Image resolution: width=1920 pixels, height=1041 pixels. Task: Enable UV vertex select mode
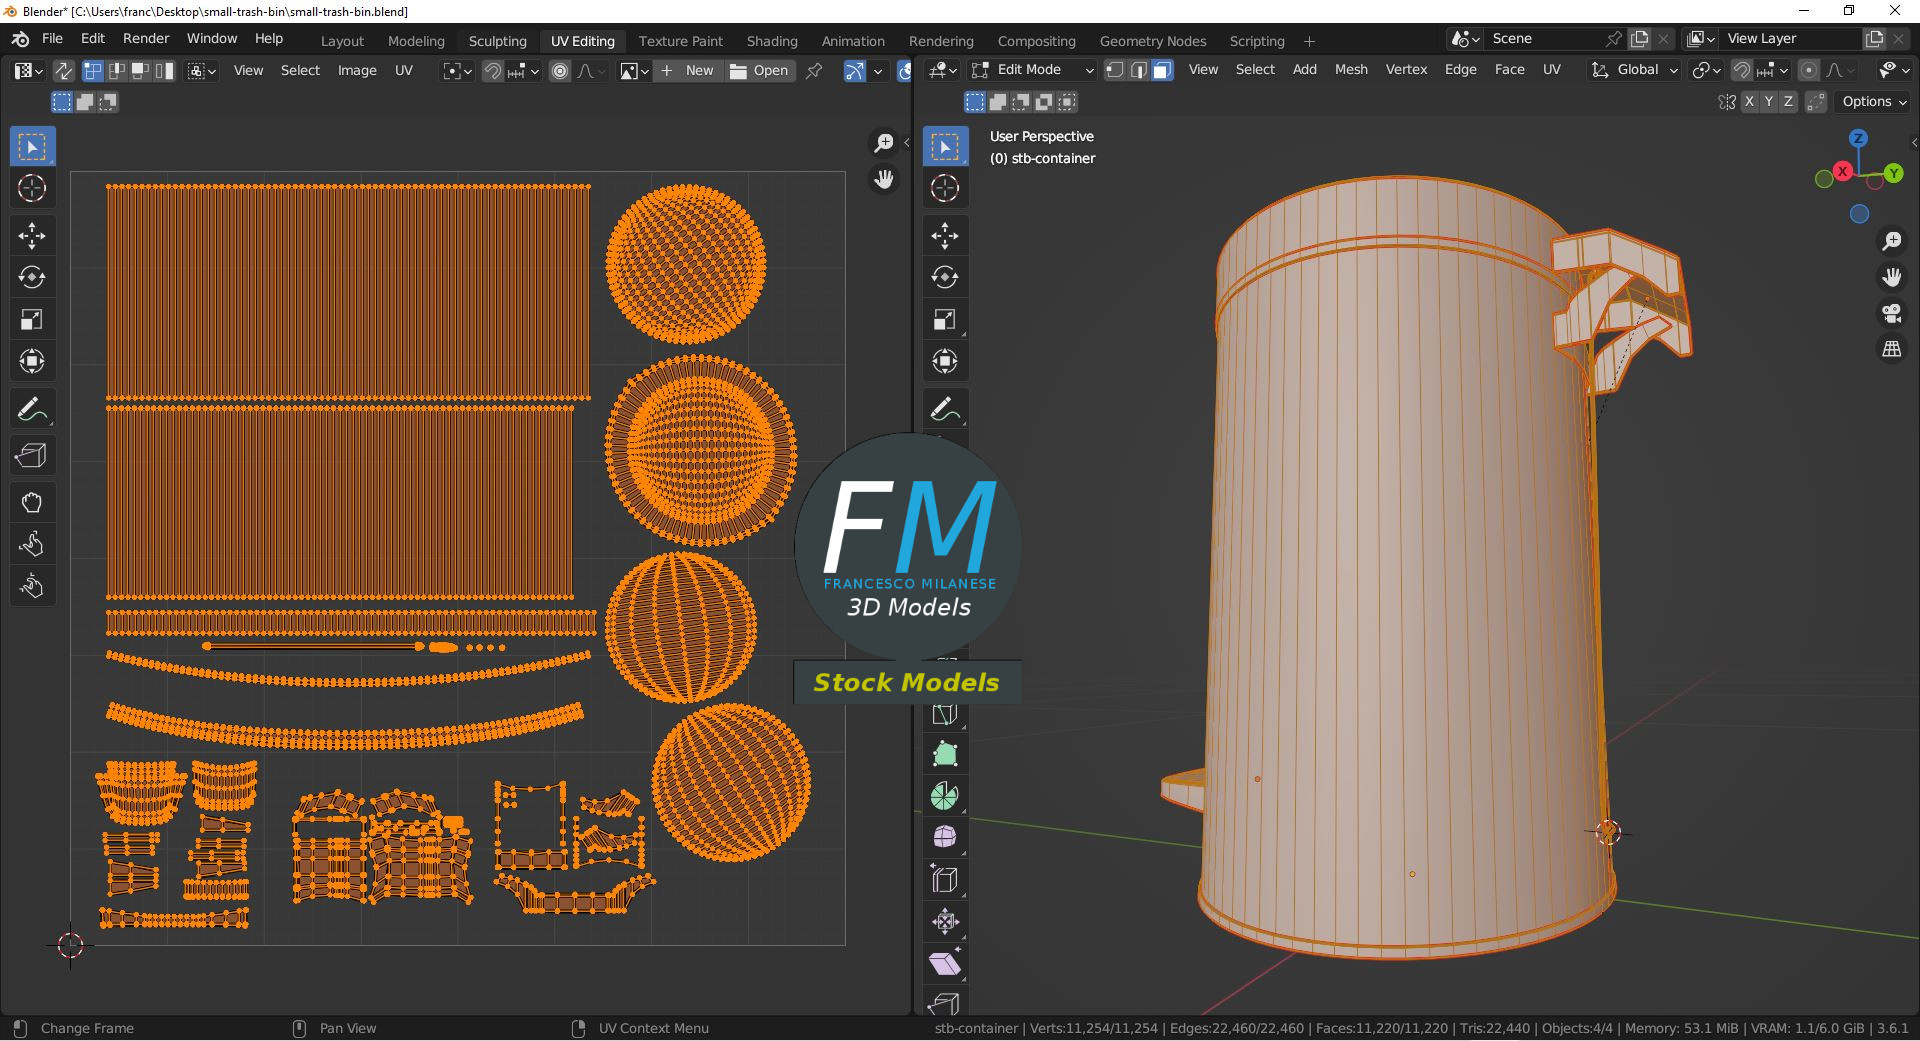tap(93, 71)
